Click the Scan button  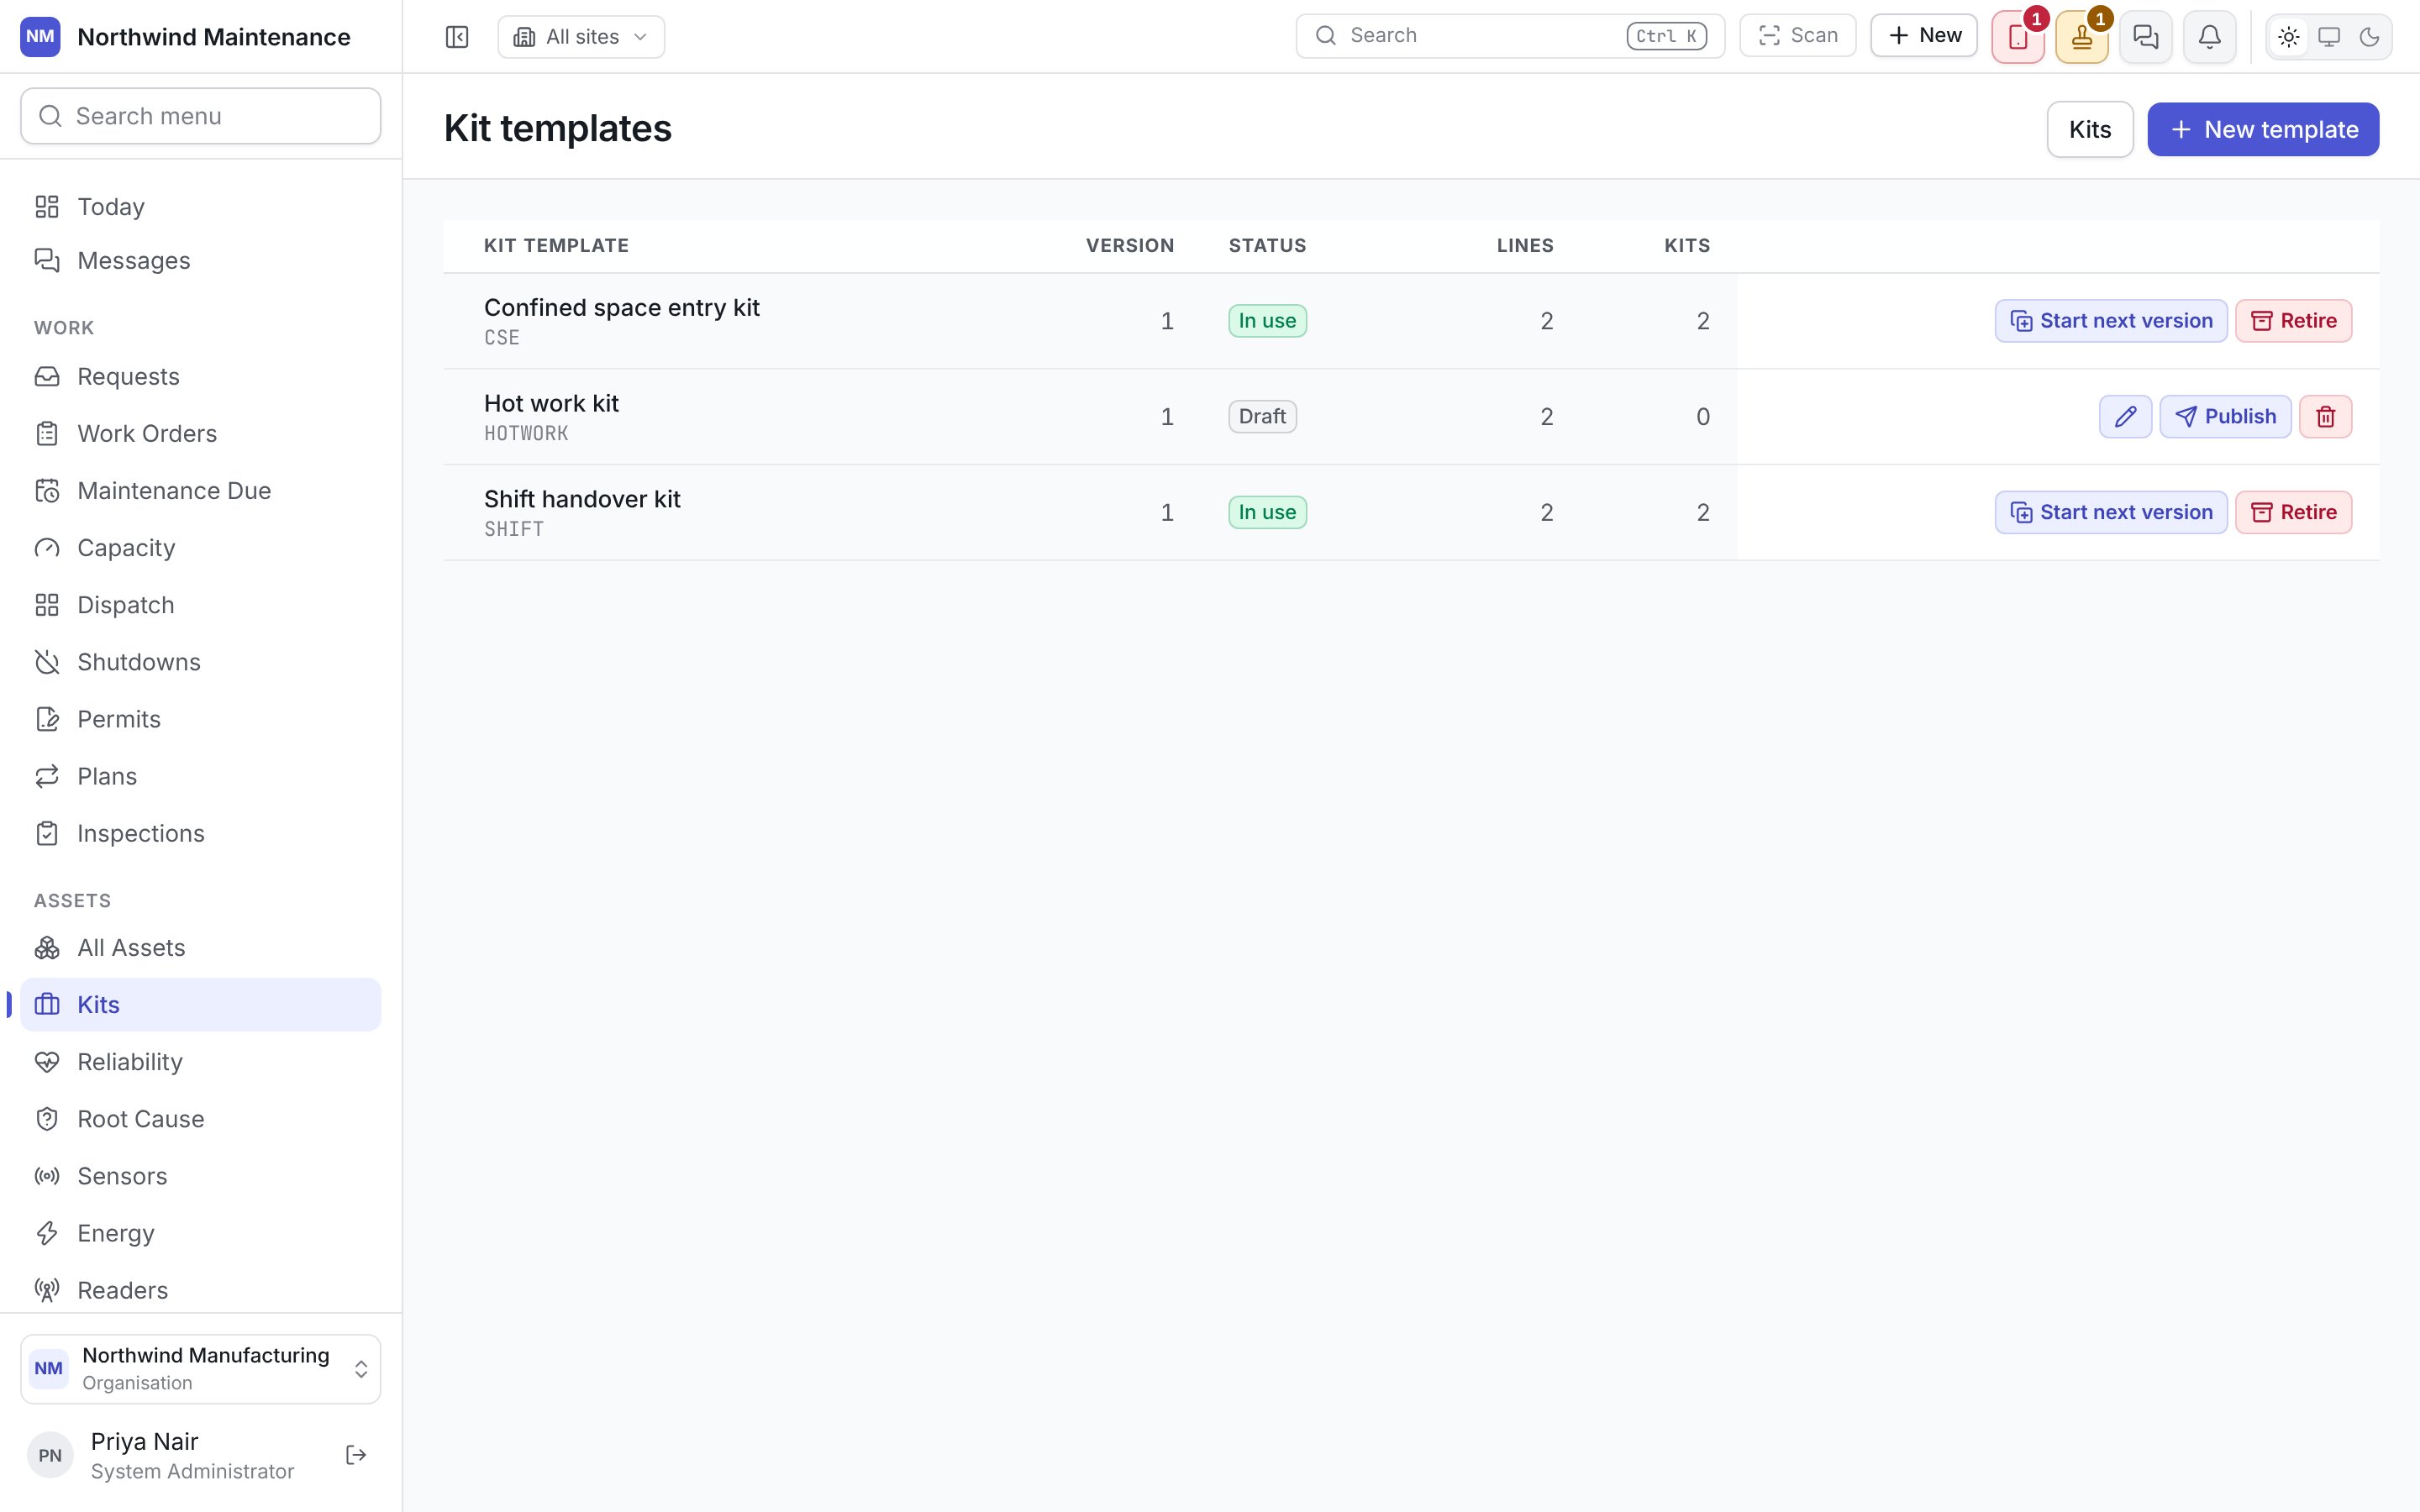[1797, 36]
